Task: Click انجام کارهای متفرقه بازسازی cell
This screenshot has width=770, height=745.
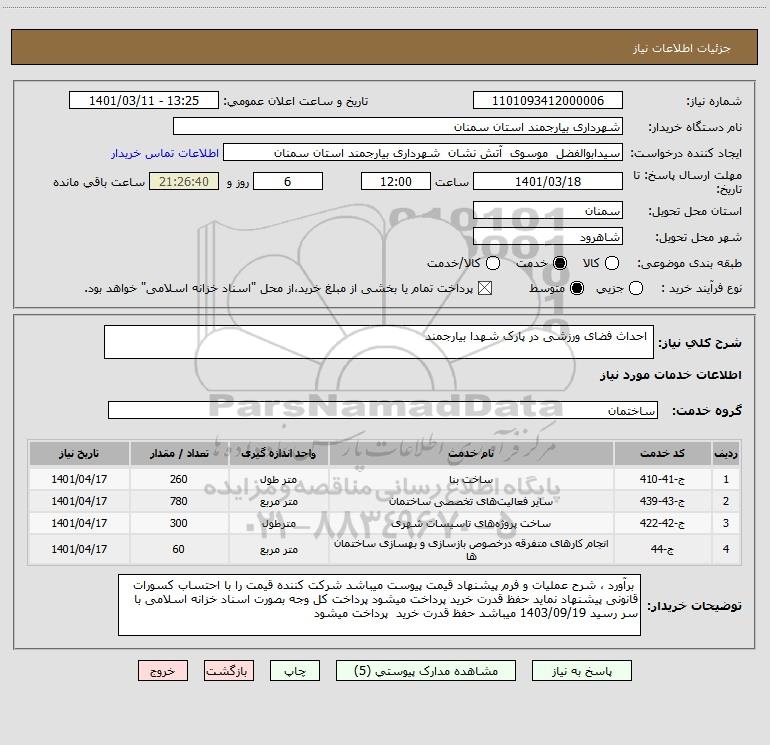Action: pos(471,550)
